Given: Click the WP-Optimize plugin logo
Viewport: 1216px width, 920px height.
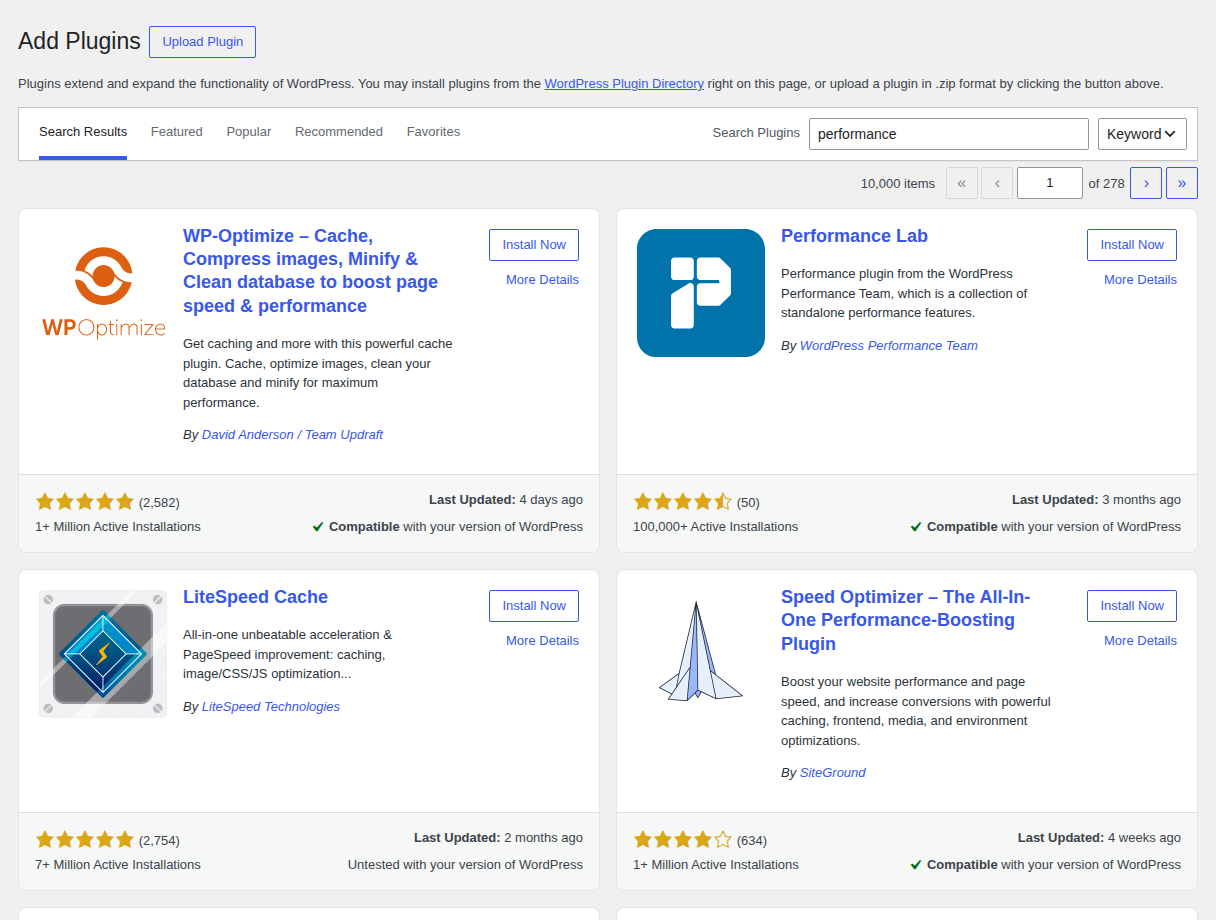Looking at the screenshot, I should tap(103, 293).
